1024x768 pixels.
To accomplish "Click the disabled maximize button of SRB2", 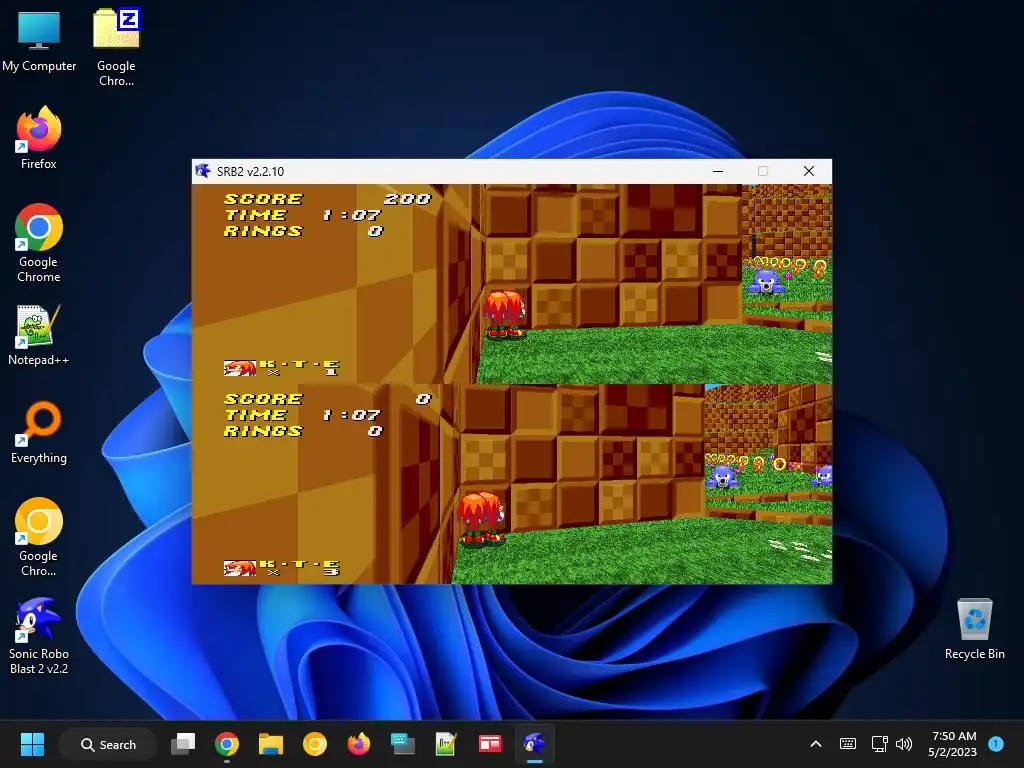I will pyautogui.click(x=763, y=171).
